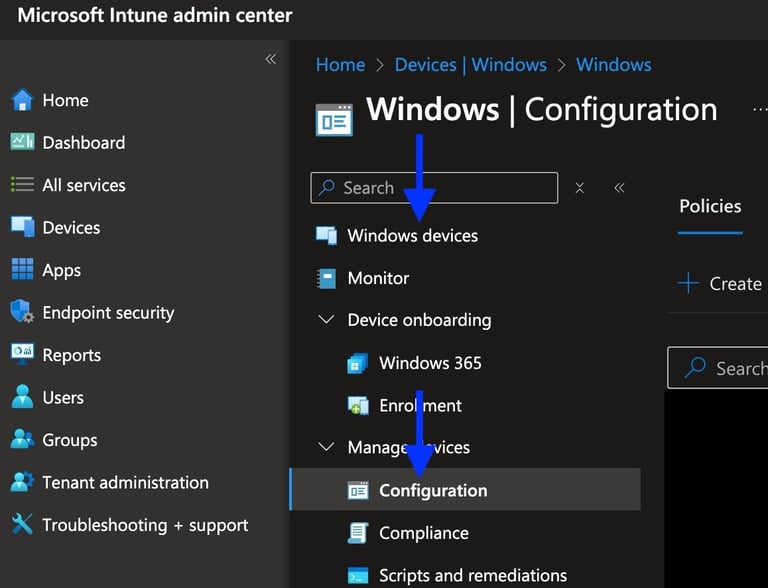Open All services in the sidebar
The width and height of the screenshot is (768, 588).
(84, 185)
